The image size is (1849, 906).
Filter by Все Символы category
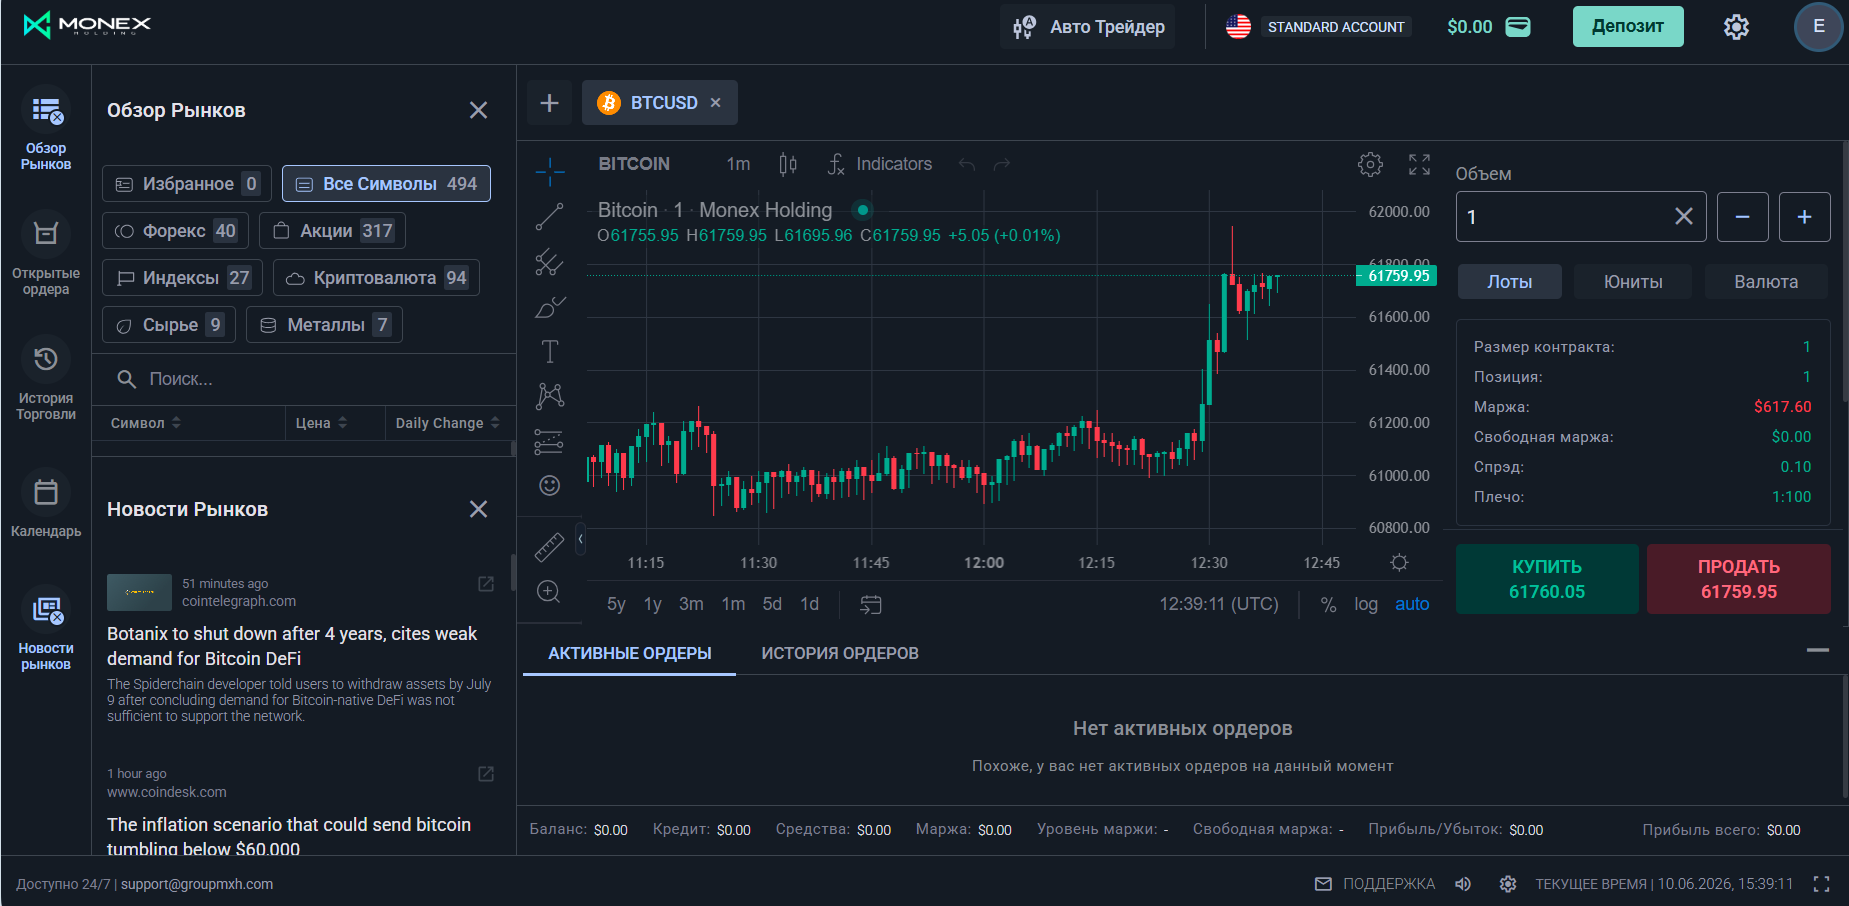386,184
